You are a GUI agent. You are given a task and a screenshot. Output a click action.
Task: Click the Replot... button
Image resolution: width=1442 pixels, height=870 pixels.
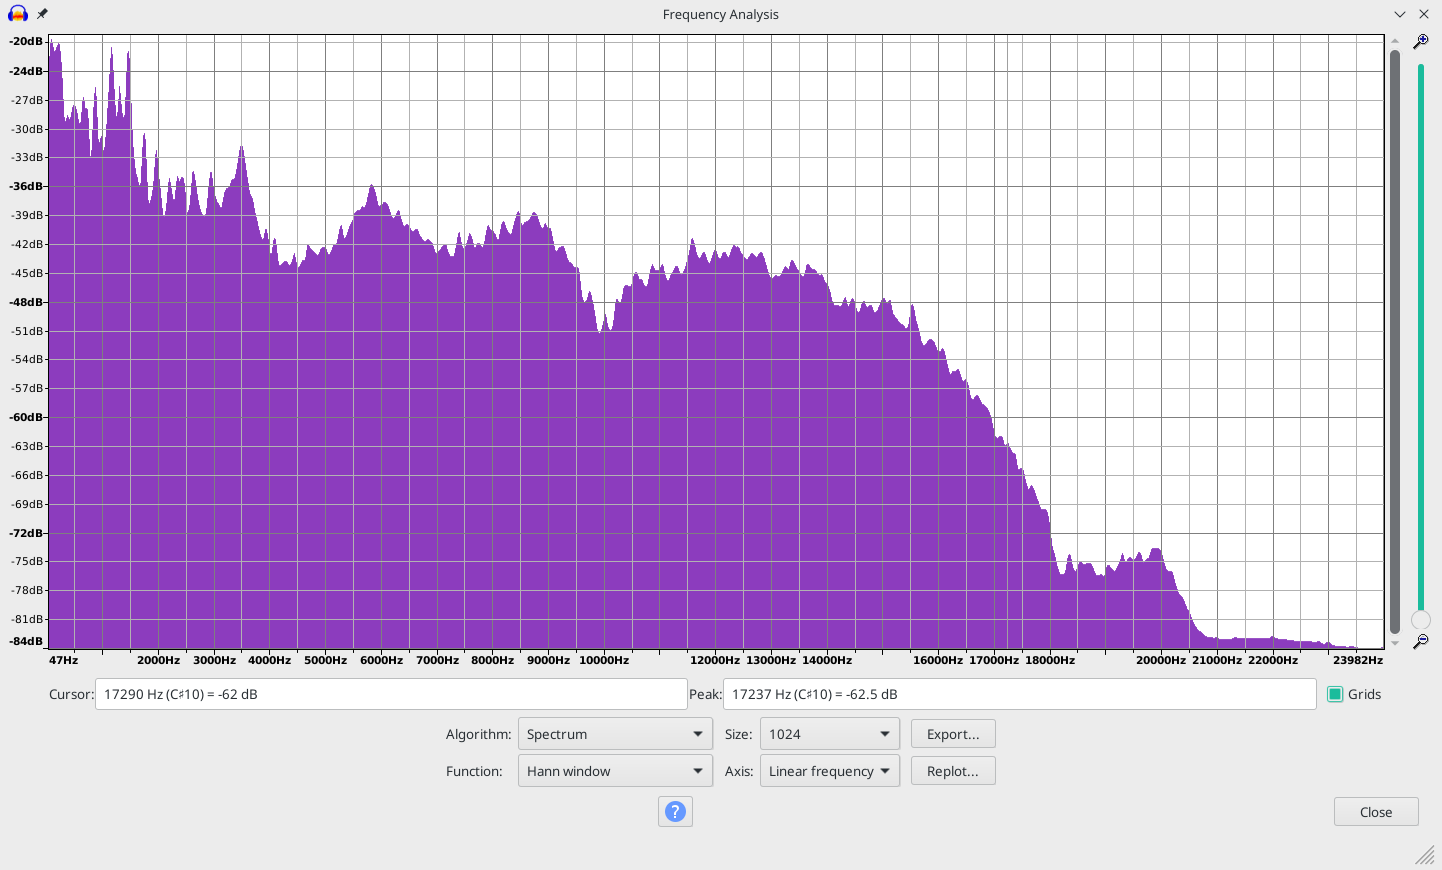click(953, 771)
